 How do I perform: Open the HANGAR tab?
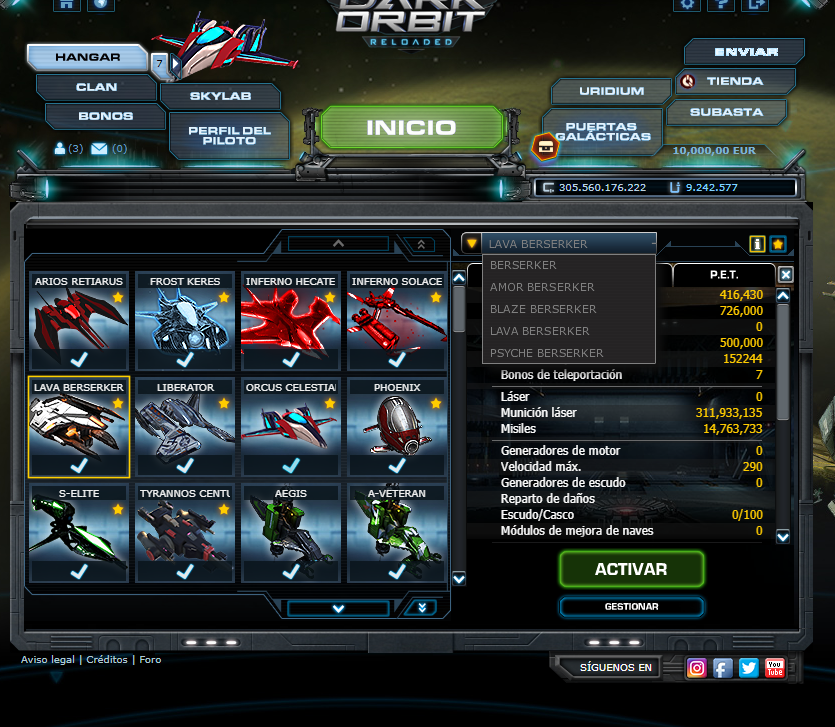click(87, 57)
